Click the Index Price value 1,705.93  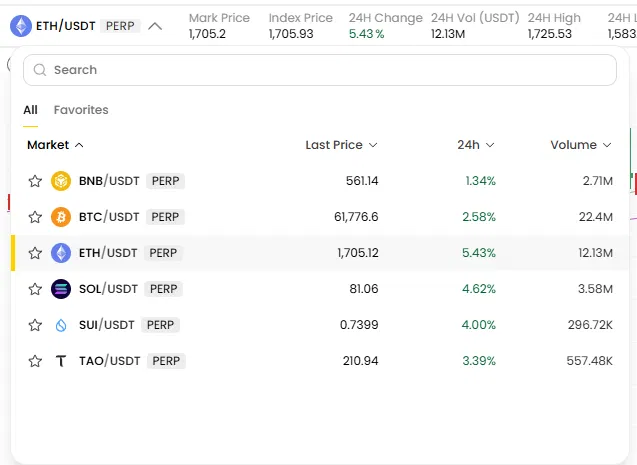point(291,34)
